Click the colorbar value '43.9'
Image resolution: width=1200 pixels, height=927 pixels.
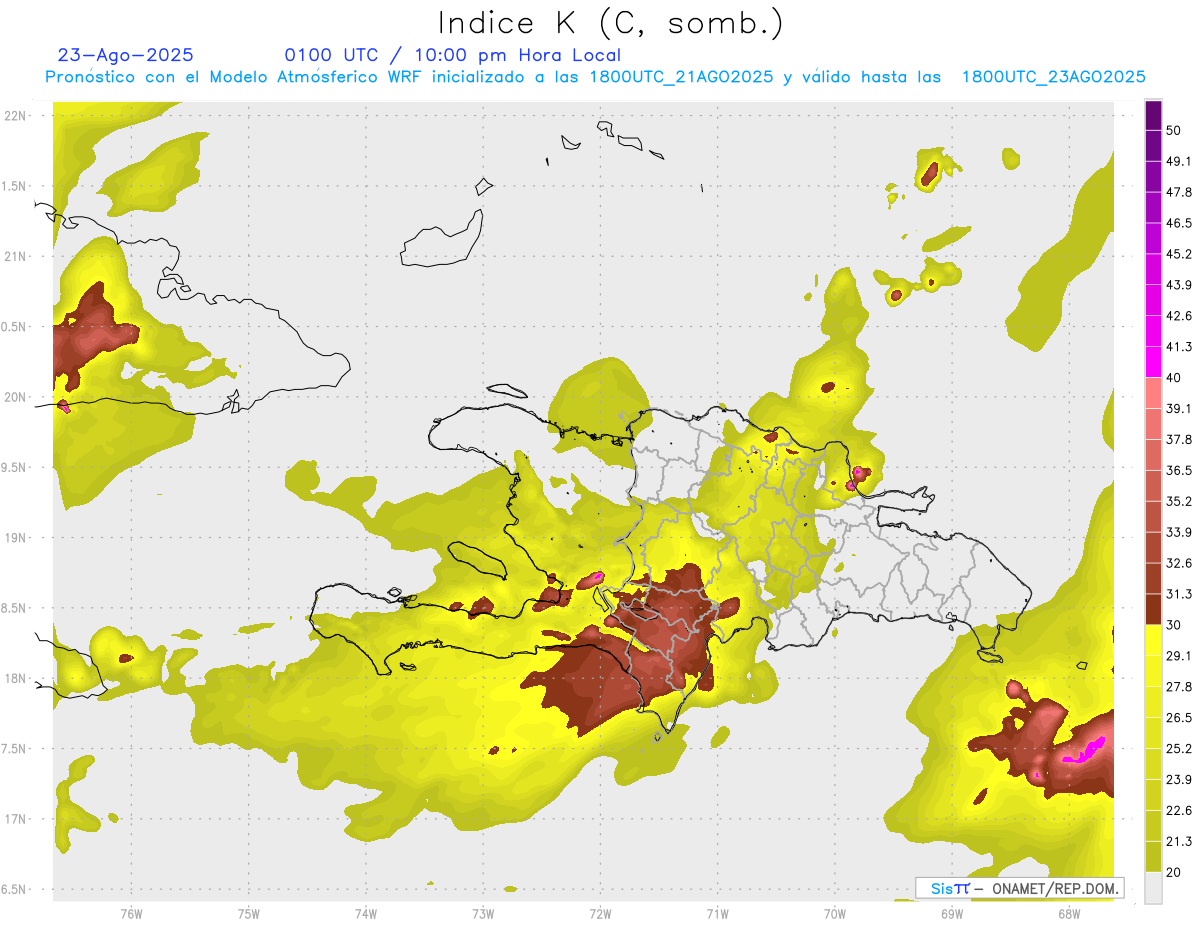1178,285
